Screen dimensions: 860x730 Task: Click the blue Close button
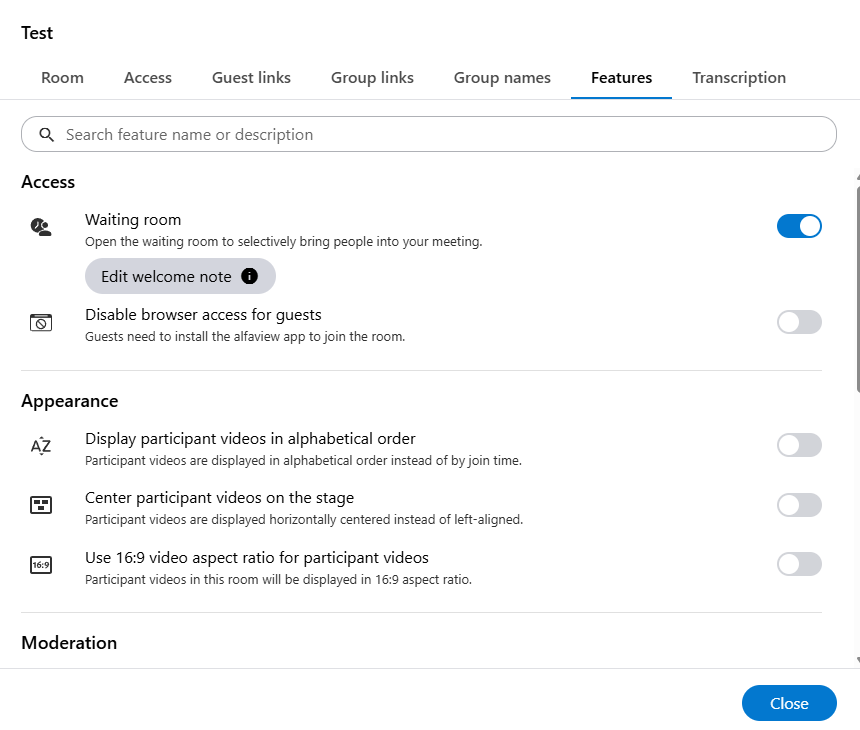click(x=789, y=703)
